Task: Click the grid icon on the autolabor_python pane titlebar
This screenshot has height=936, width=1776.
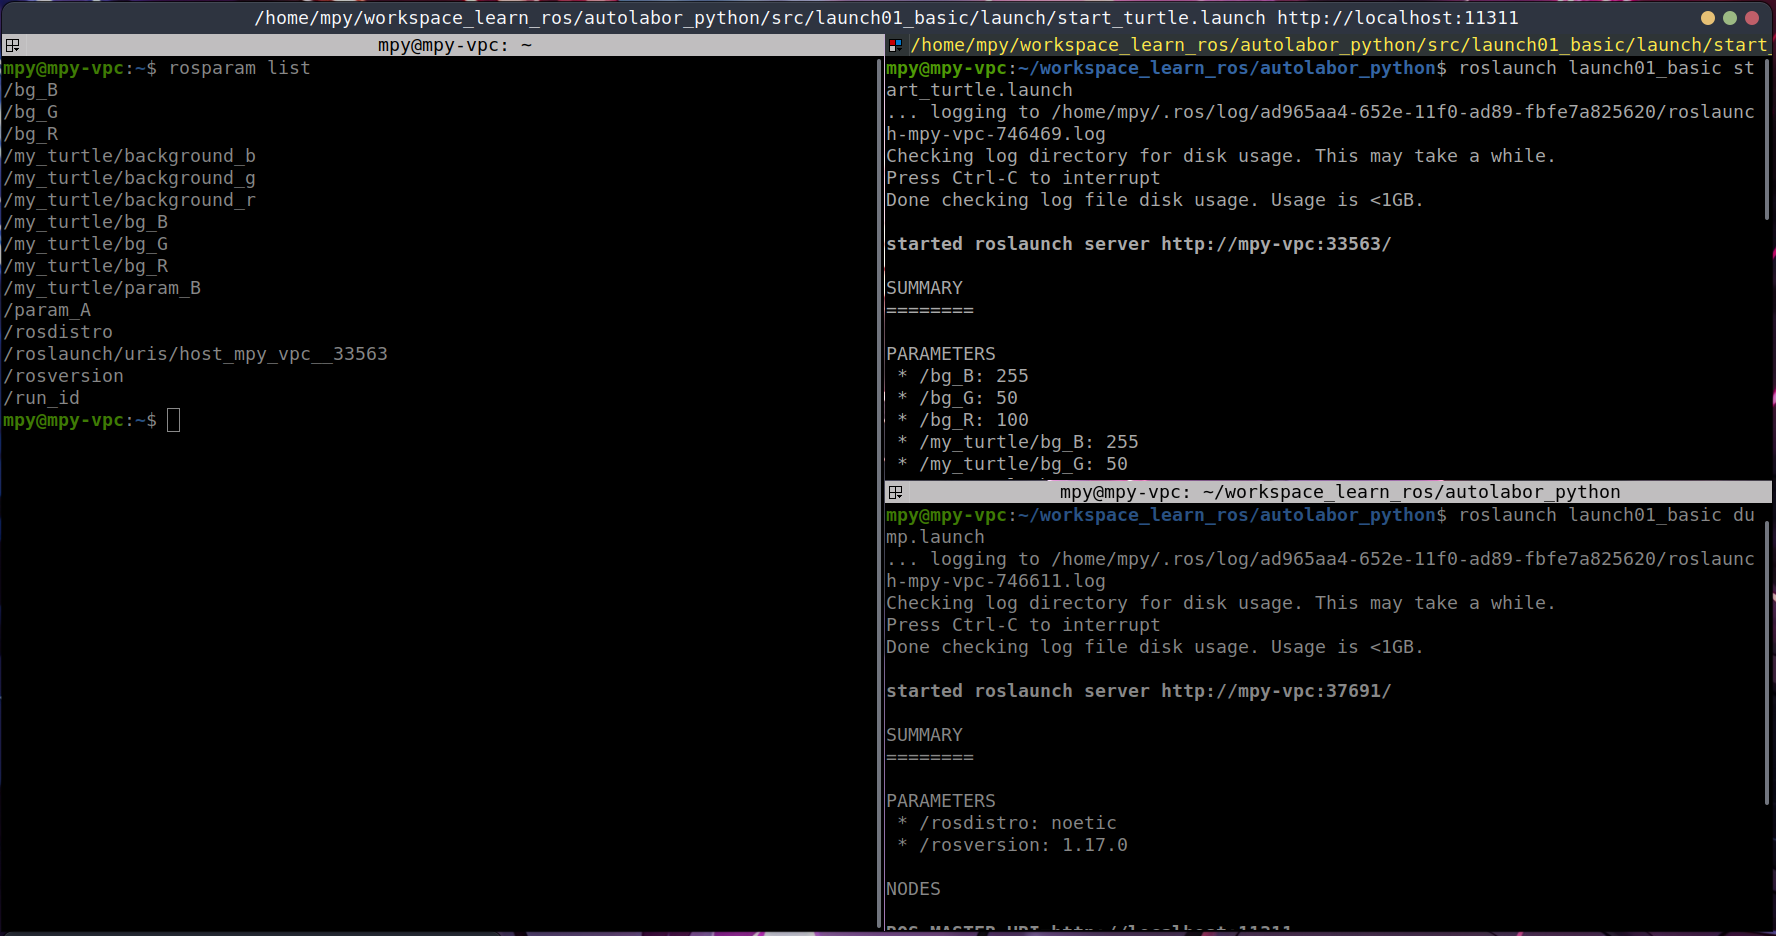Action: (896, 492)
